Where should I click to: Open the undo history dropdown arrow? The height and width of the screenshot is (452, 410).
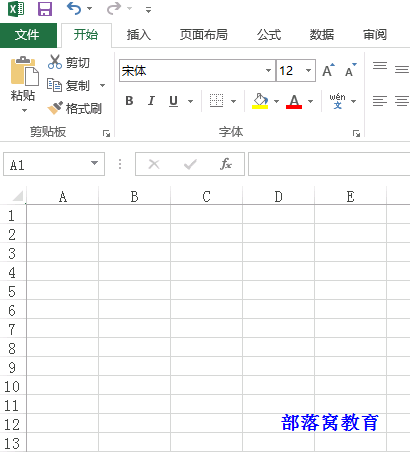pyautogui.click(x=89, y=9)
